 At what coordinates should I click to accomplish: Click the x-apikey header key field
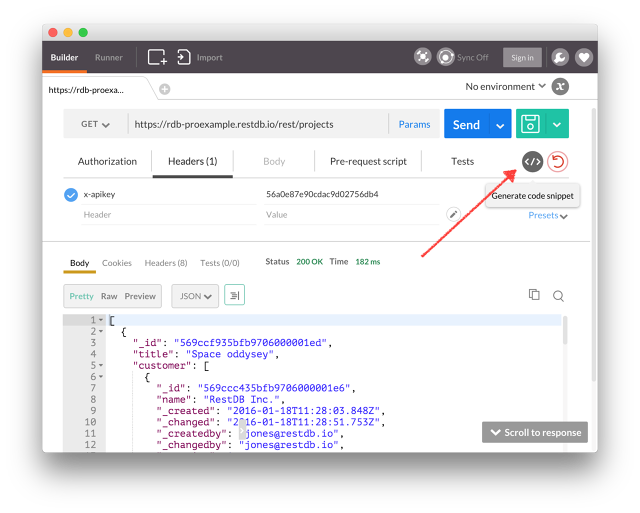pos(169,194)
